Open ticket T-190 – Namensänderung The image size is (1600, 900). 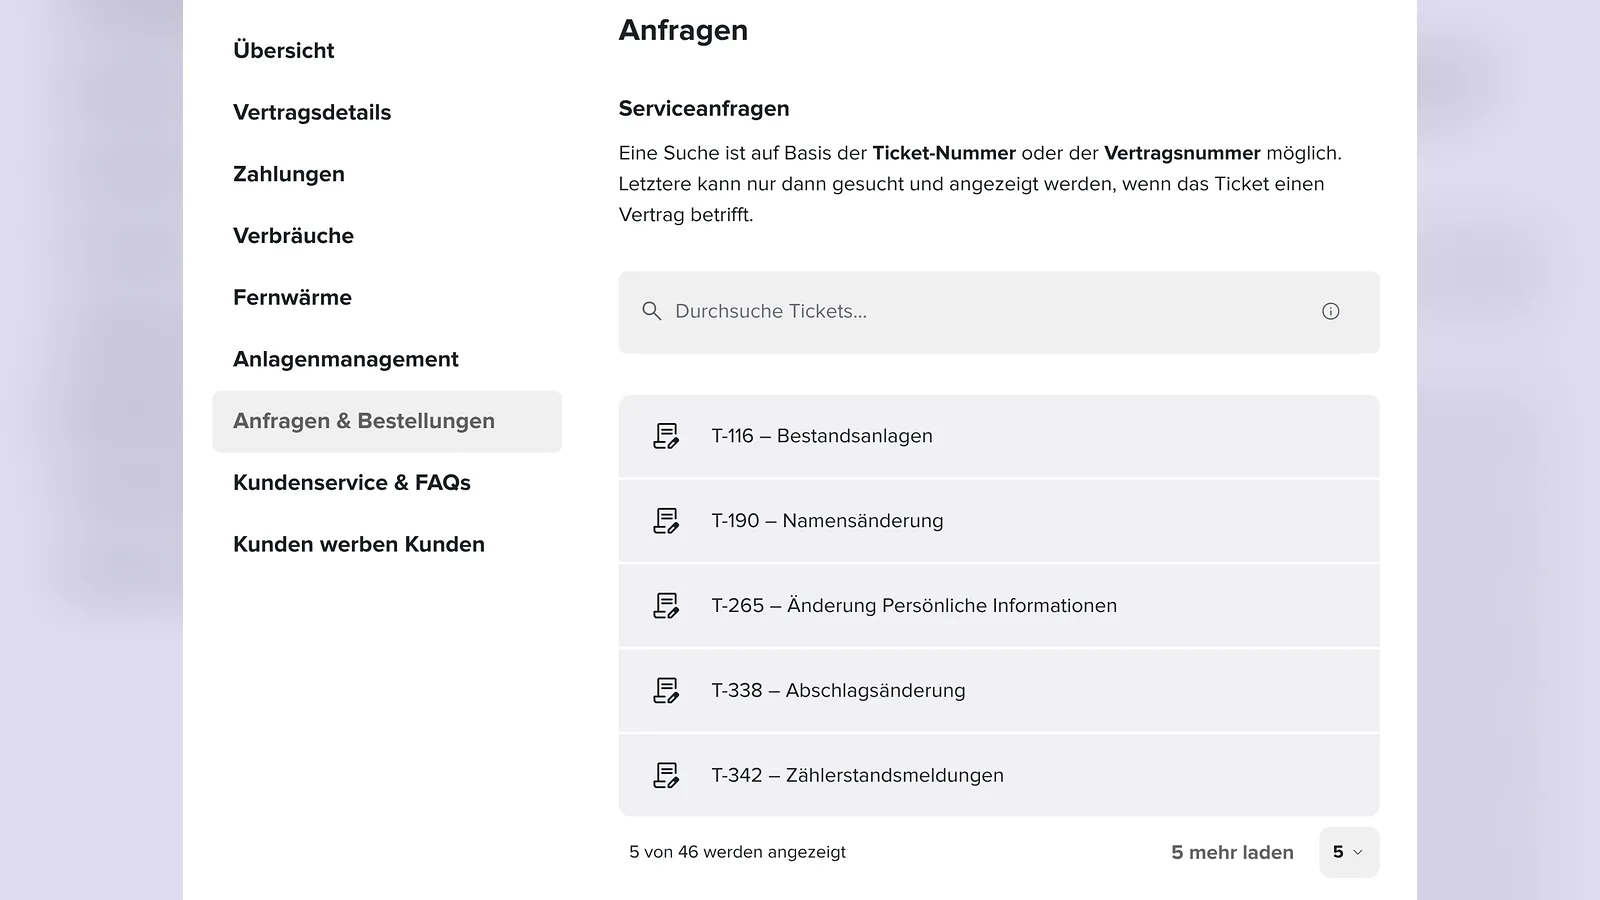998,521
